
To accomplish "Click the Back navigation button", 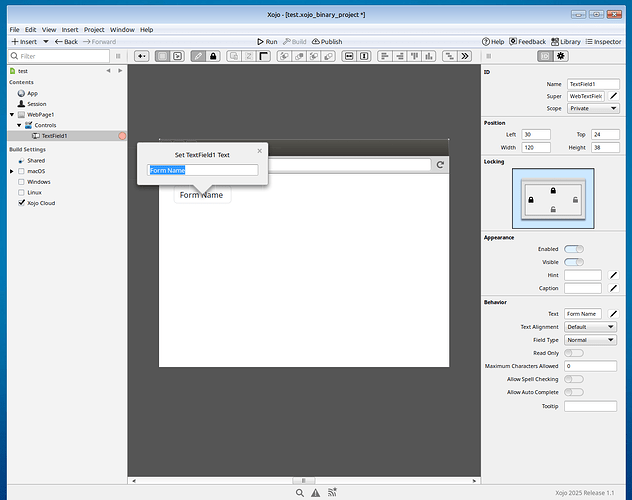I will coord(67,41).
